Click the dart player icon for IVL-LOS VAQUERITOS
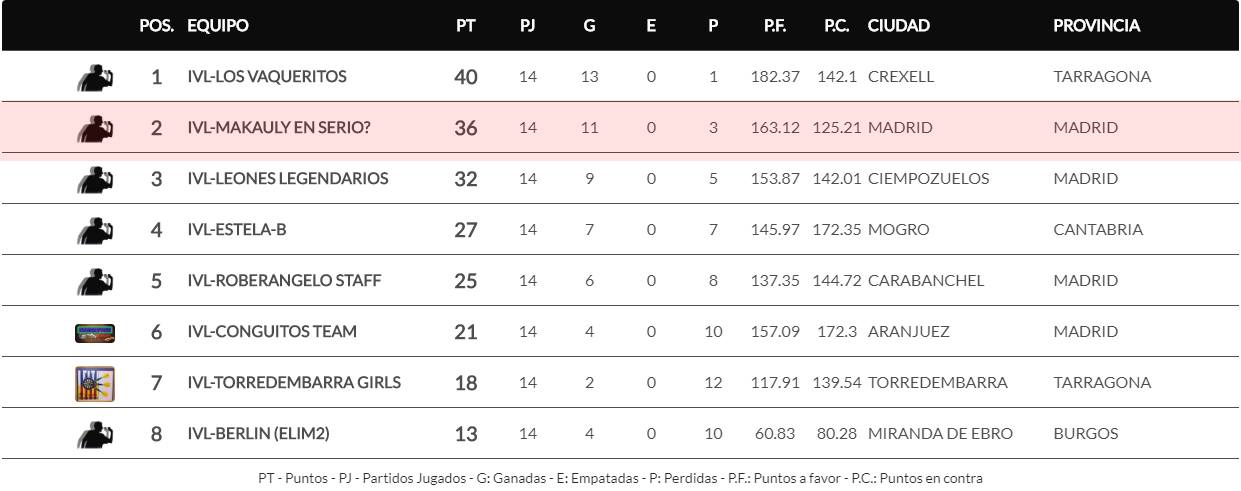The image size is (1241, 491). click(95, 77)
